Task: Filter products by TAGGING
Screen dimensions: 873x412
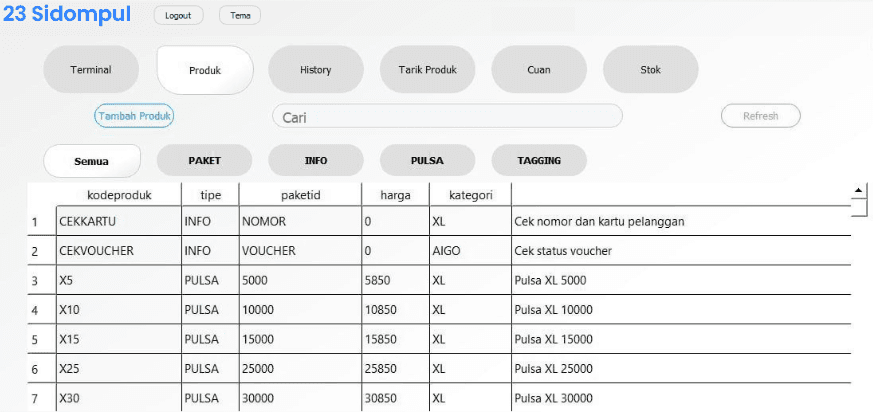Action: click(538, 160)
